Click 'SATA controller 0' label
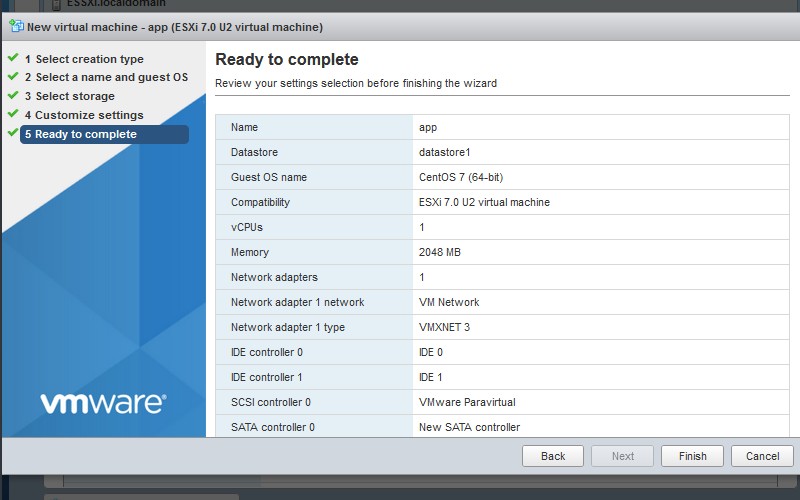This screenshot has width=800, height=500. pyautogui.click(x=273, y=427)
